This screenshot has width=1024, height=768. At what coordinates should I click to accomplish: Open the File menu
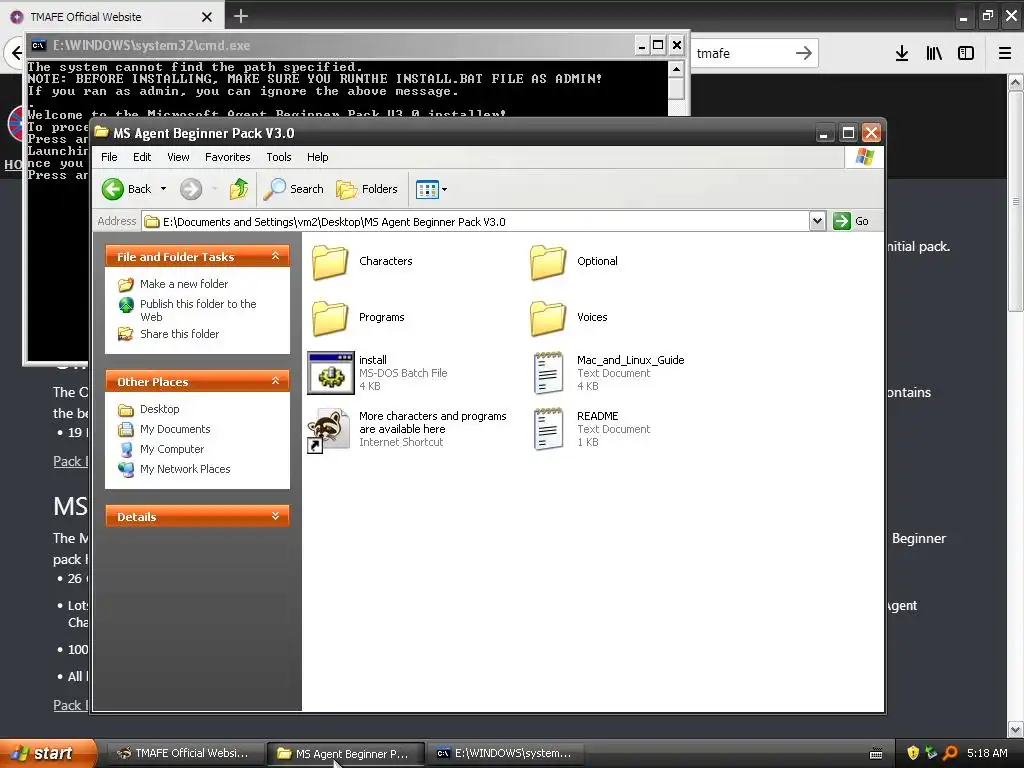pyautogui.click(x=109, y=157)
